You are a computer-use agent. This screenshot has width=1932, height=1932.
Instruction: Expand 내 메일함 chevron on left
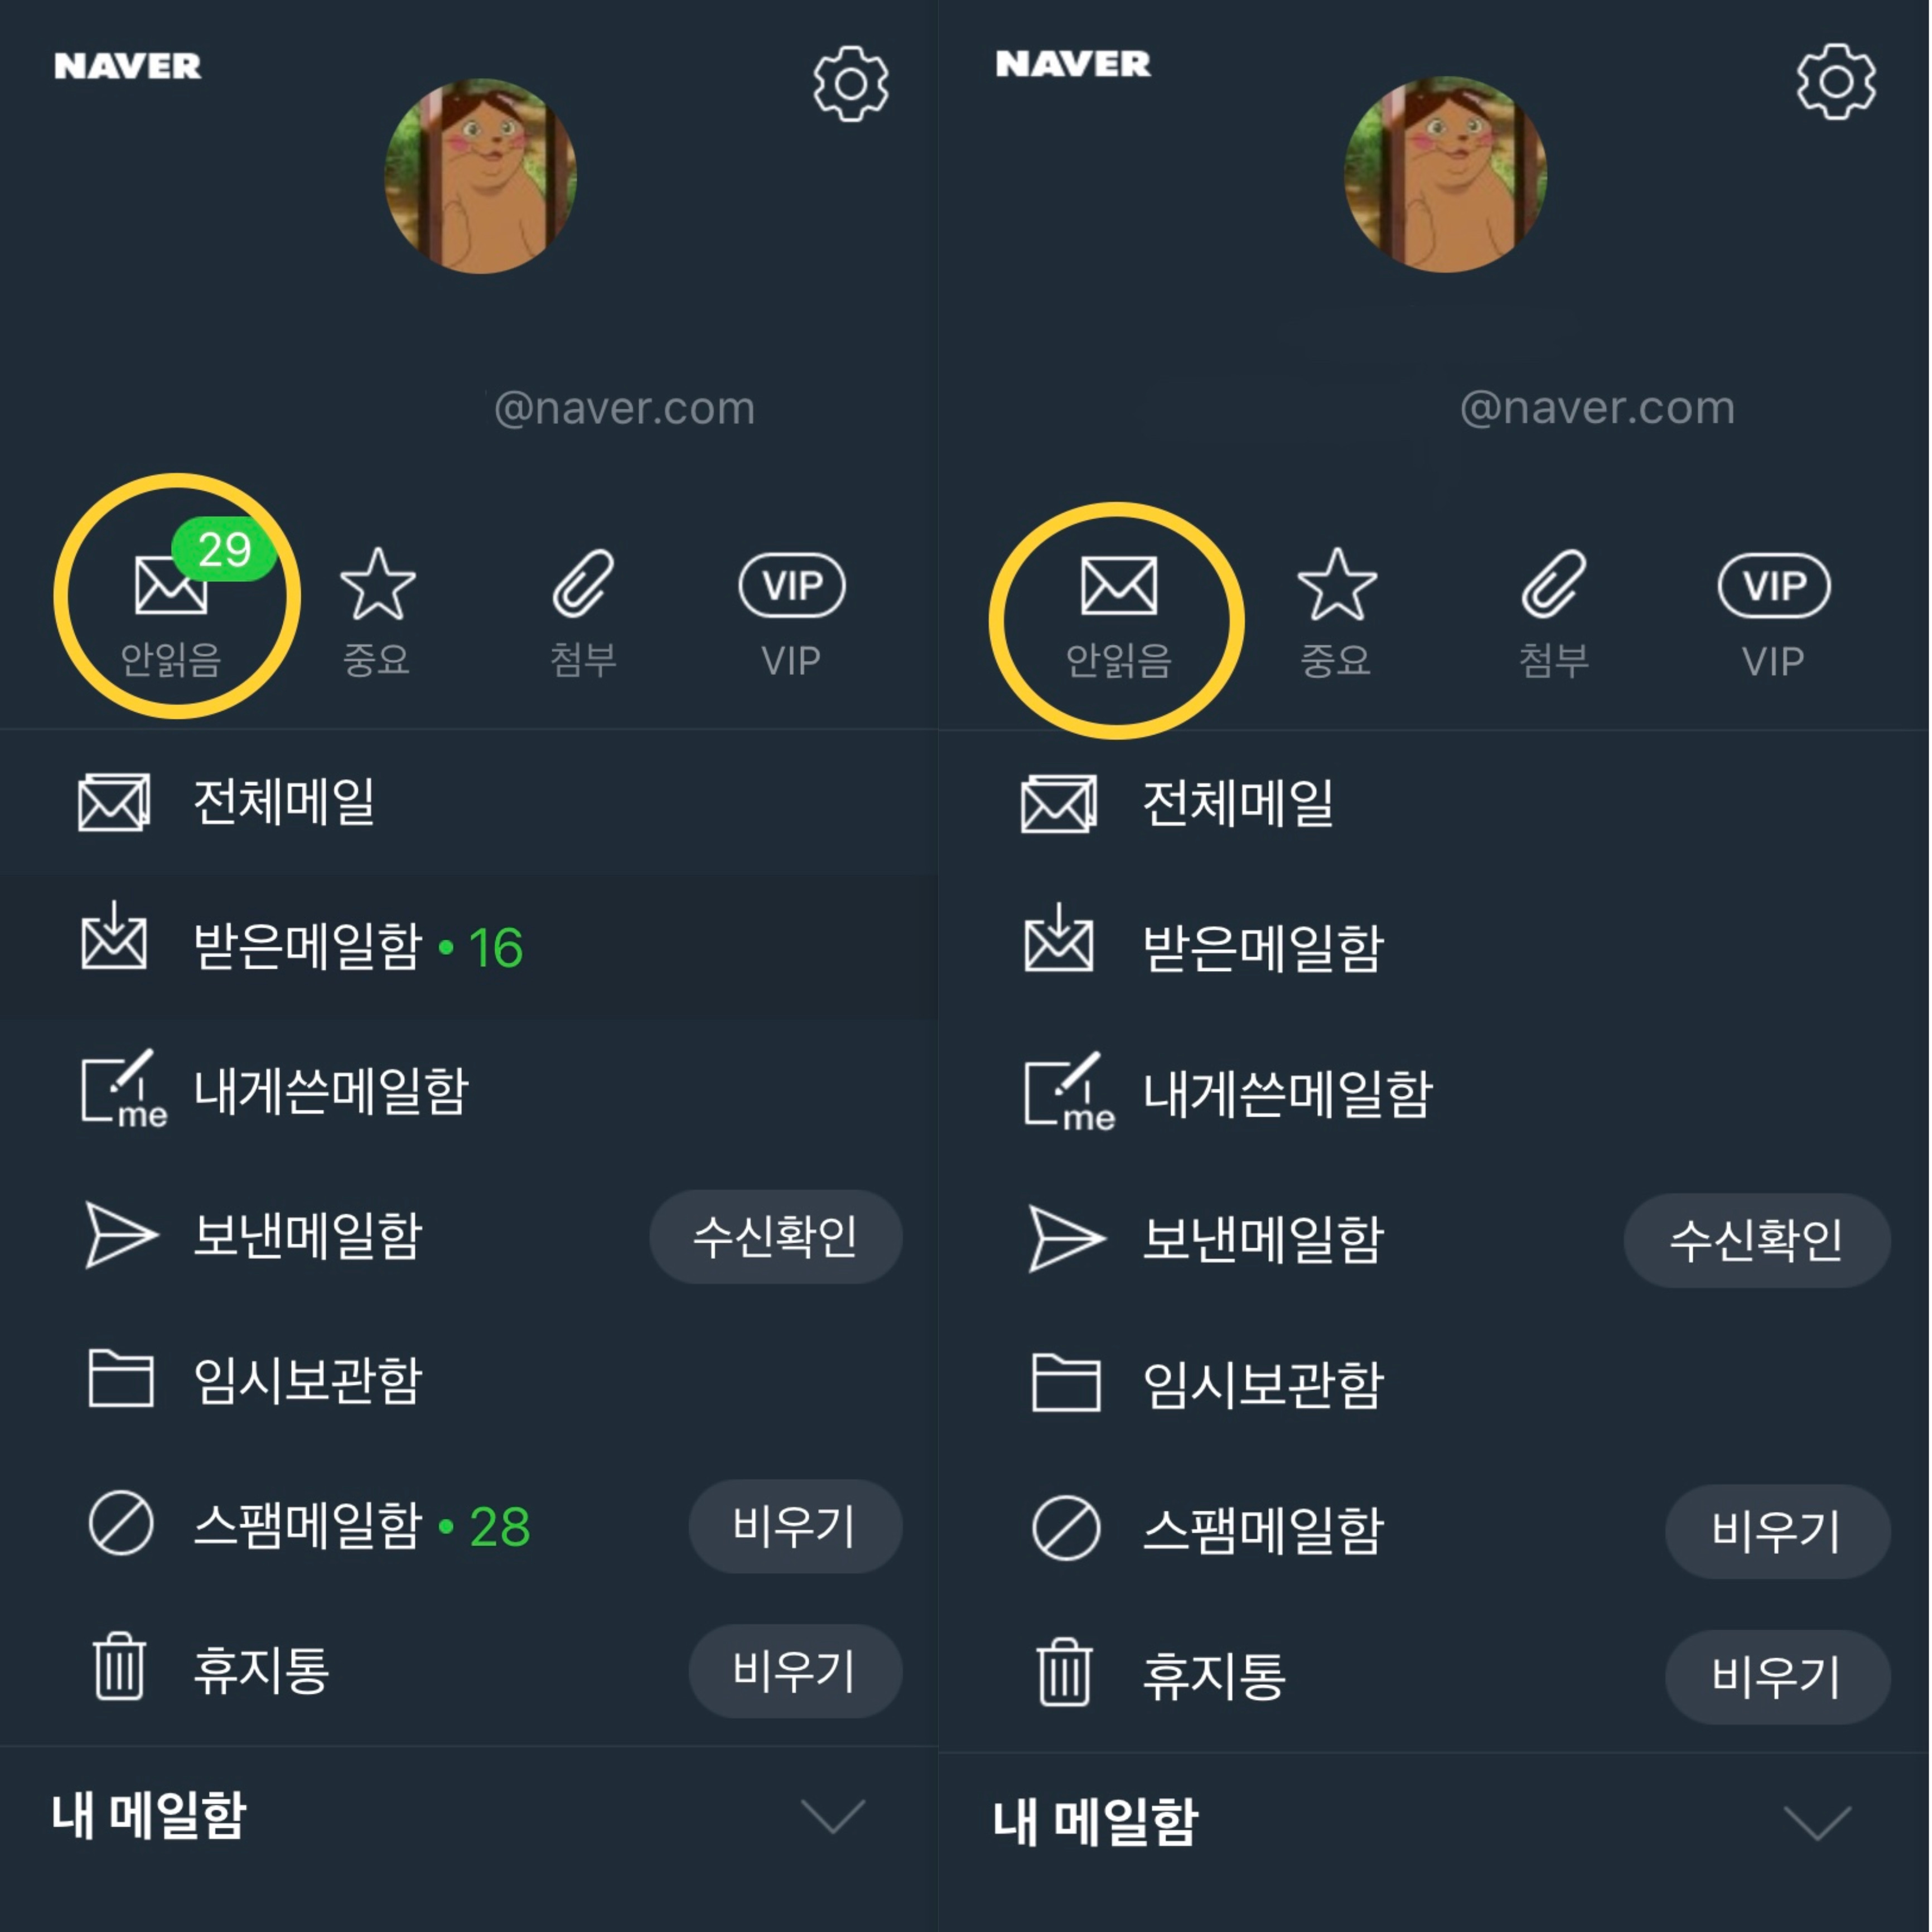tap(833, 1816)
